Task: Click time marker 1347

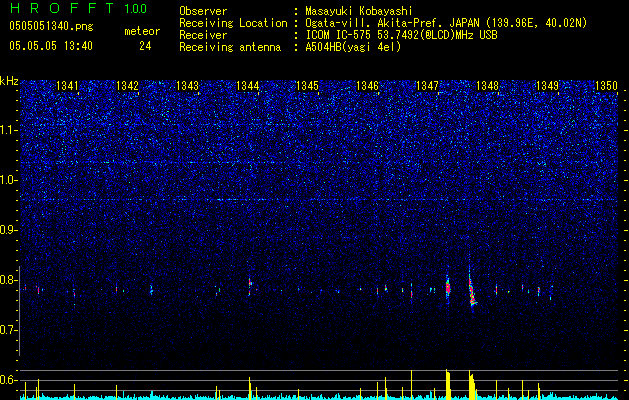Action: point(428,85)
